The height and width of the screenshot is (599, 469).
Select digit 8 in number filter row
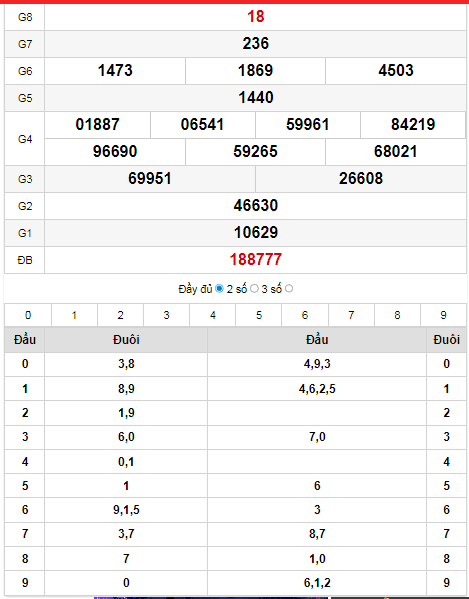tap(398, 315)
